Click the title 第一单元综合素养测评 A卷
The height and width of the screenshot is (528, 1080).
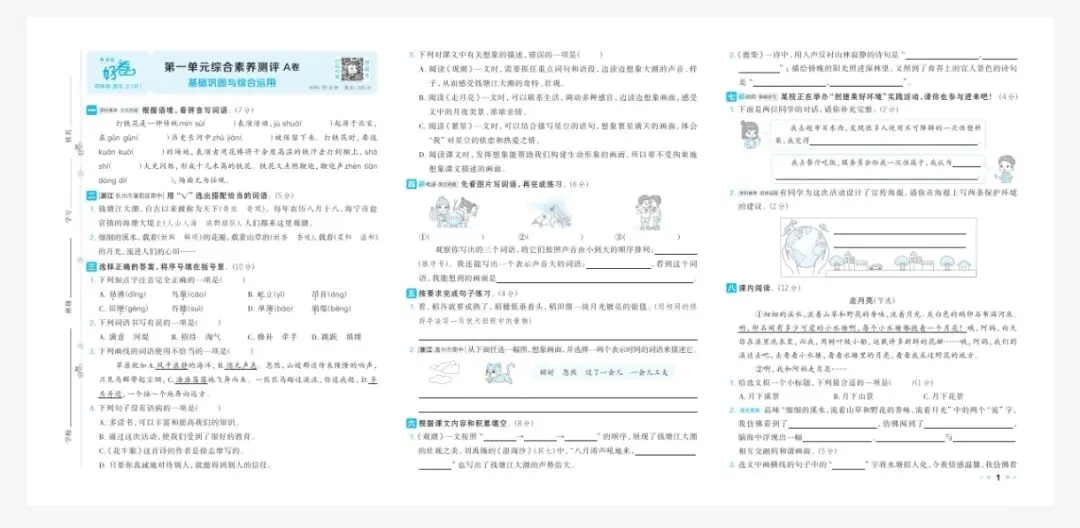click(232, 67)
